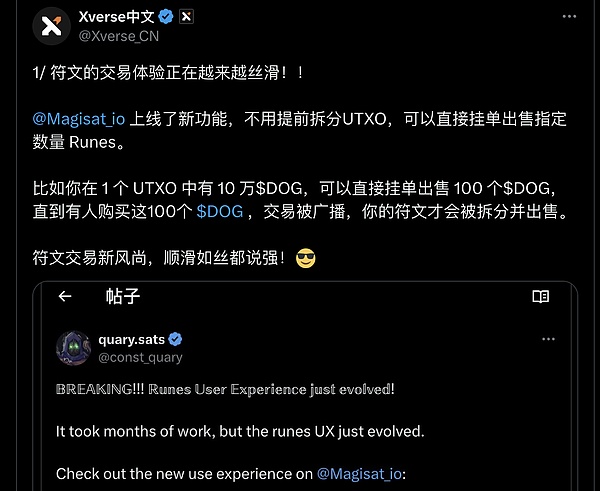Open the @Magisat_io mention in Chinese post

(x=79, y=119)
